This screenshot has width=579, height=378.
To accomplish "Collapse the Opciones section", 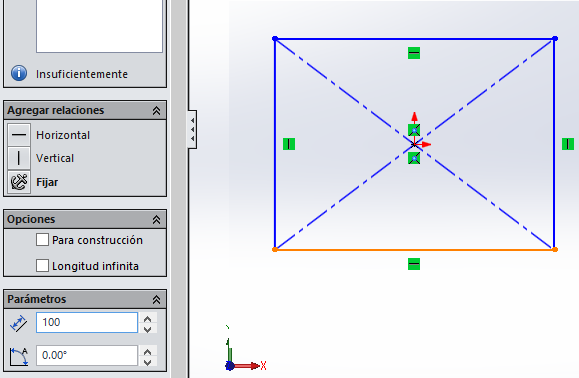I will click(157, 220).
